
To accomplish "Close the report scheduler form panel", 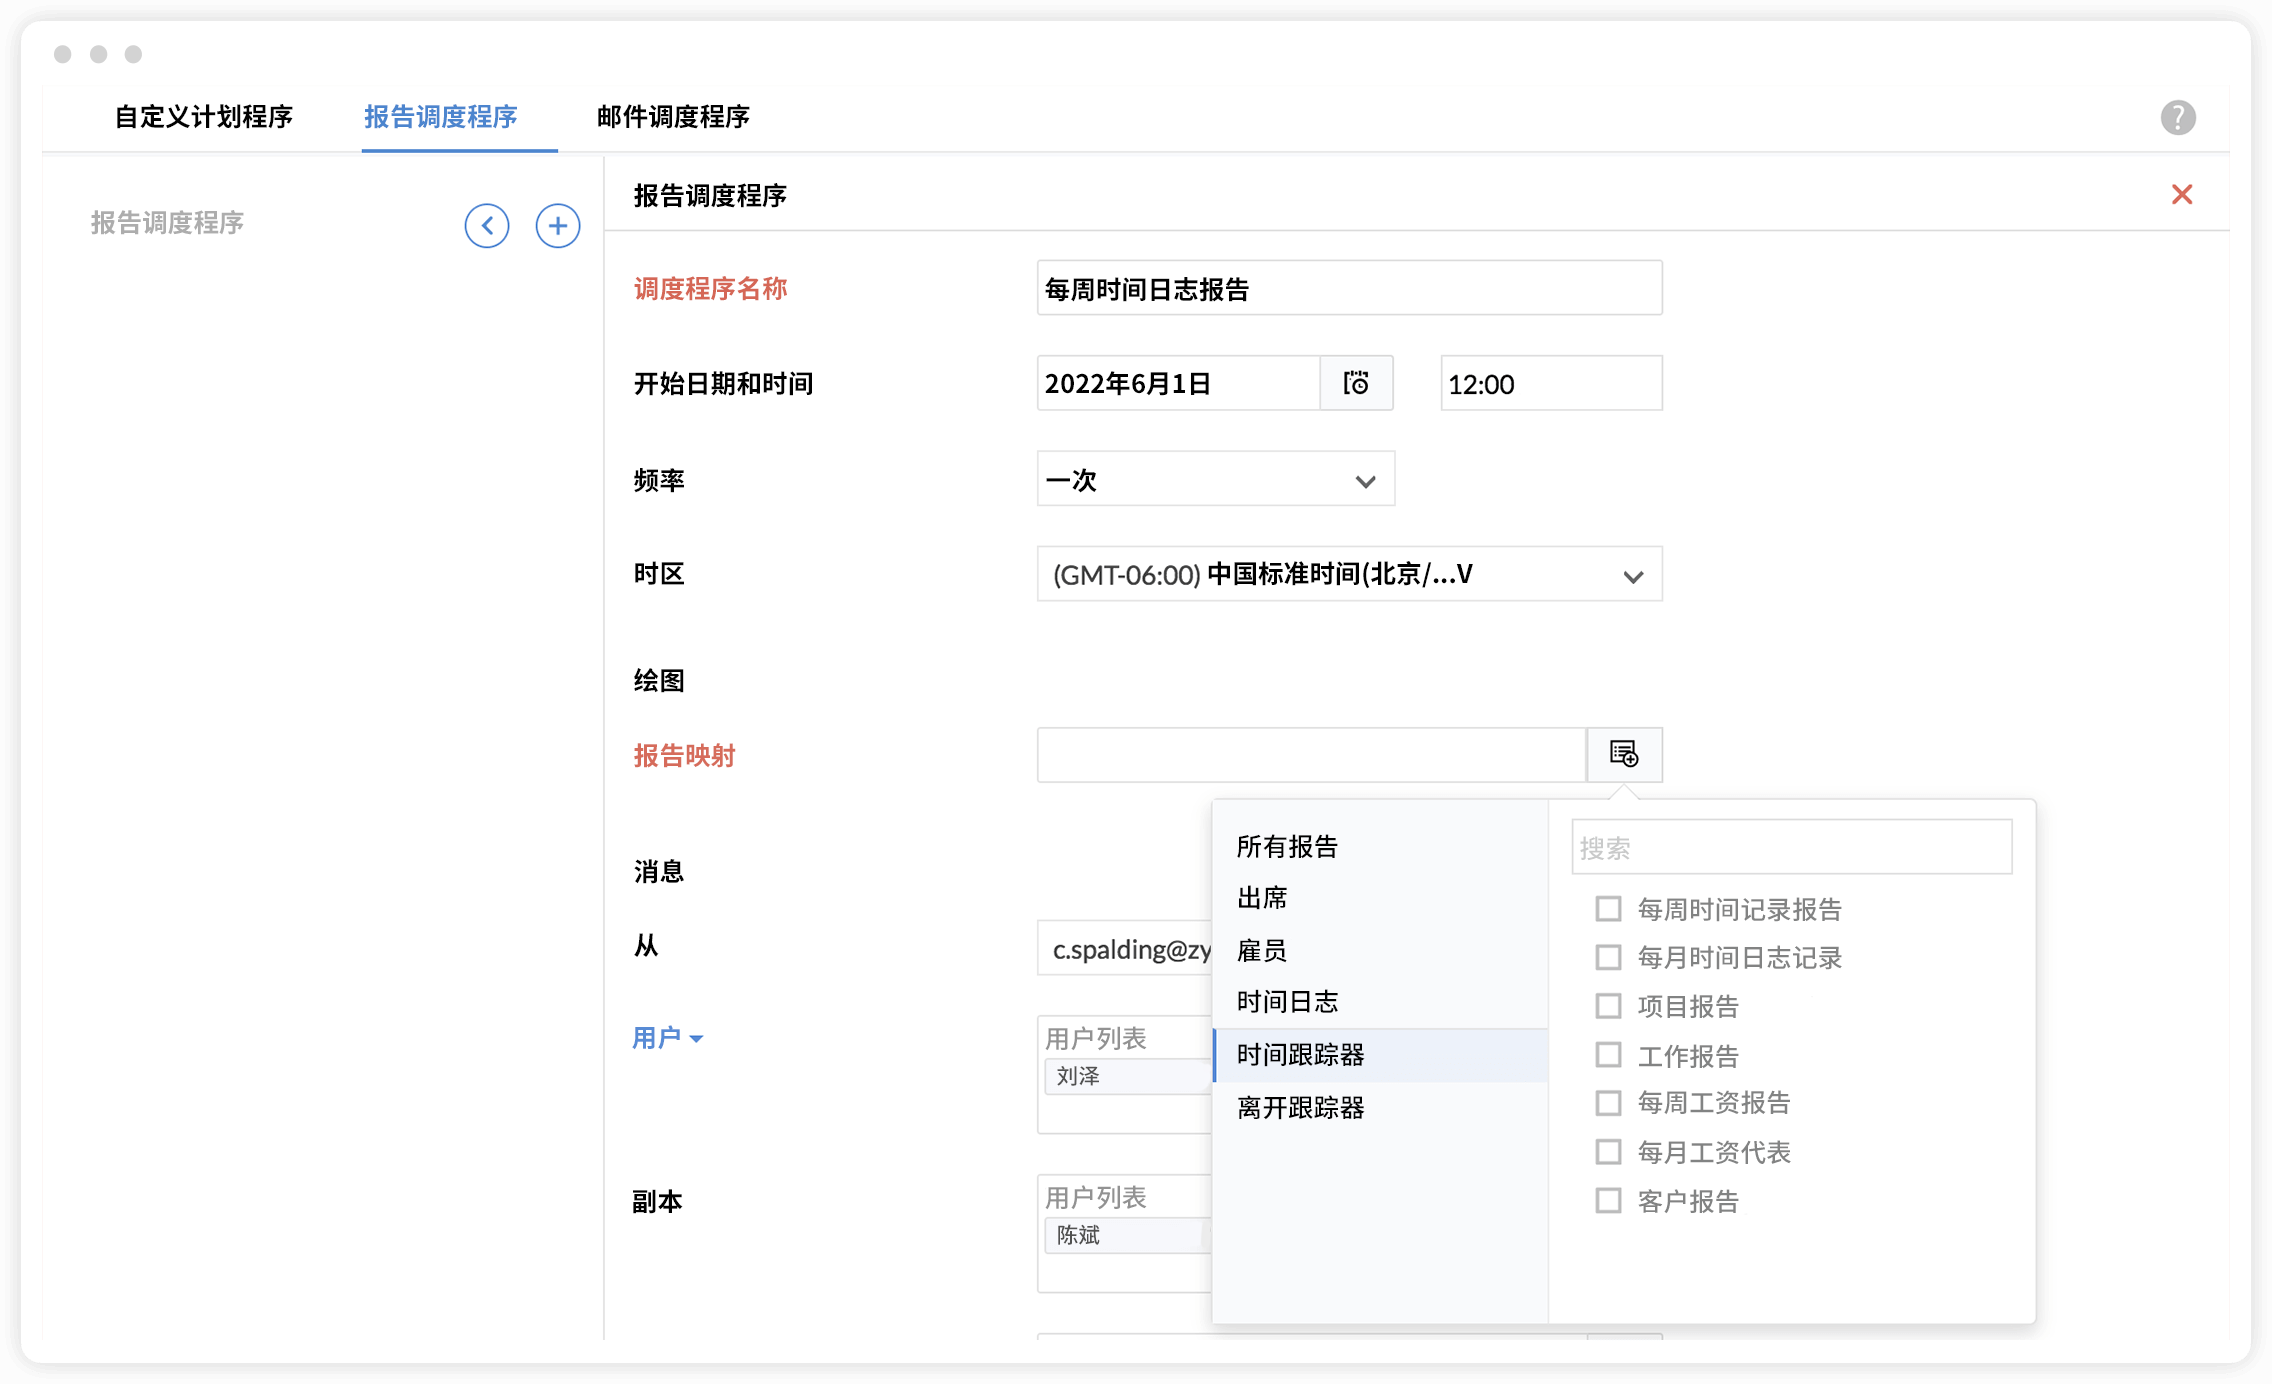I will pos(2181,194).
